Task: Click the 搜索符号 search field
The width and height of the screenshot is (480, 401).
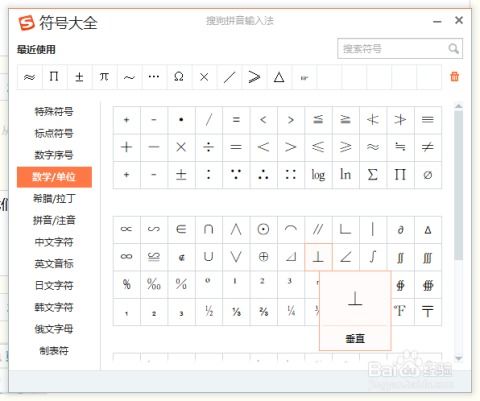Action: (x=393, y=49)
